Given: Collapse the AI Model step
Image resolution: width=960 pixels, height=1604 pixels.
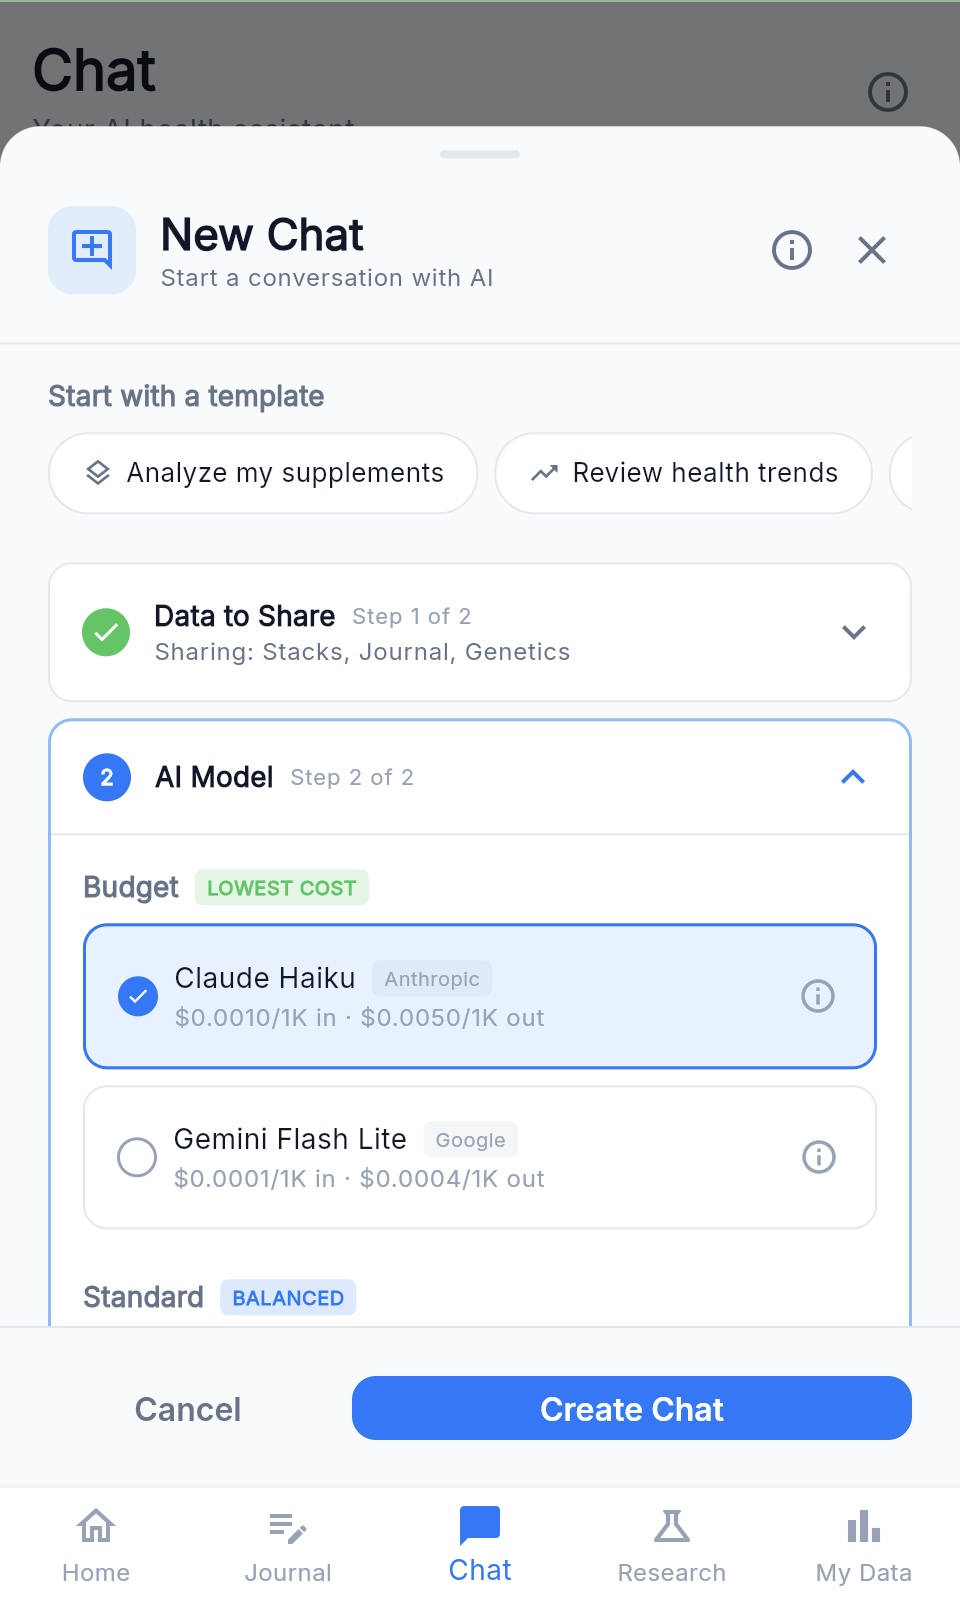Looking at the screenshot, I should click(853, 777).
